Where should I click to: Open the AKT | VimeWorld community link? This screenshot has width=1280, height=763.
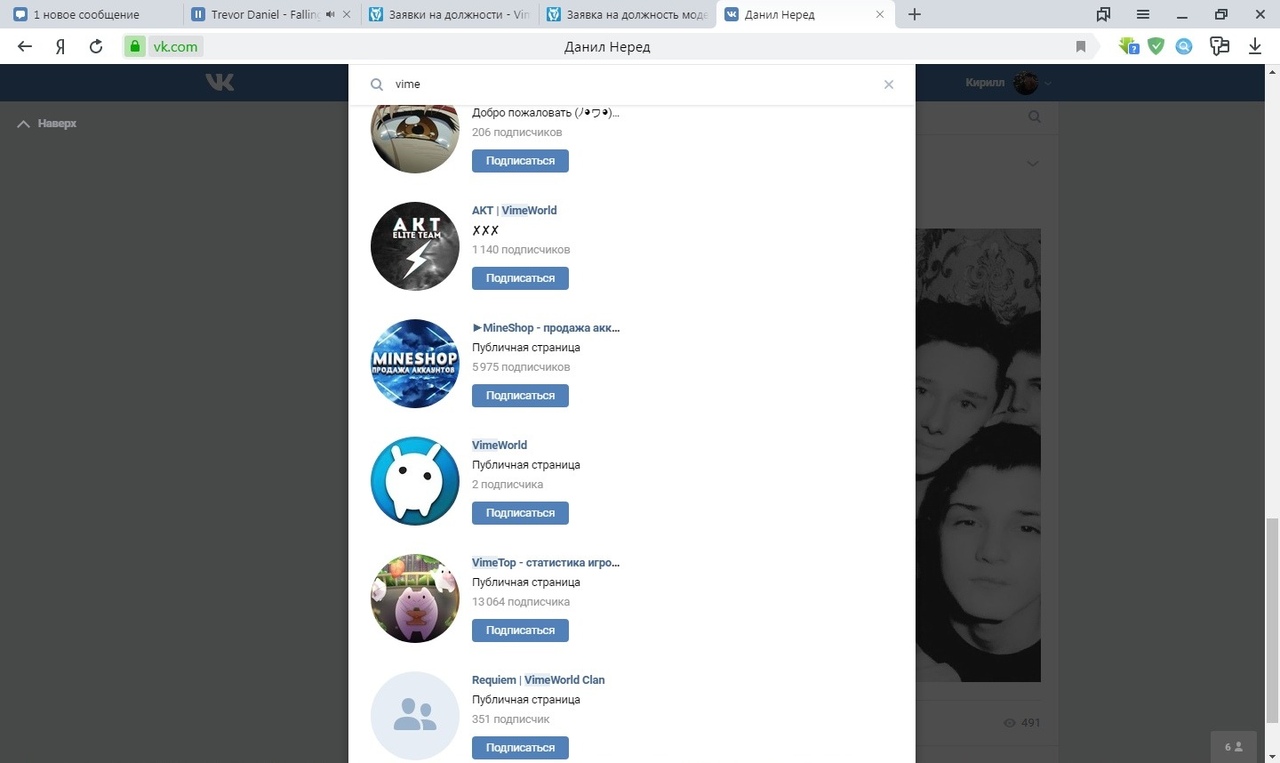pyautogui.click(x=514, y=210)
